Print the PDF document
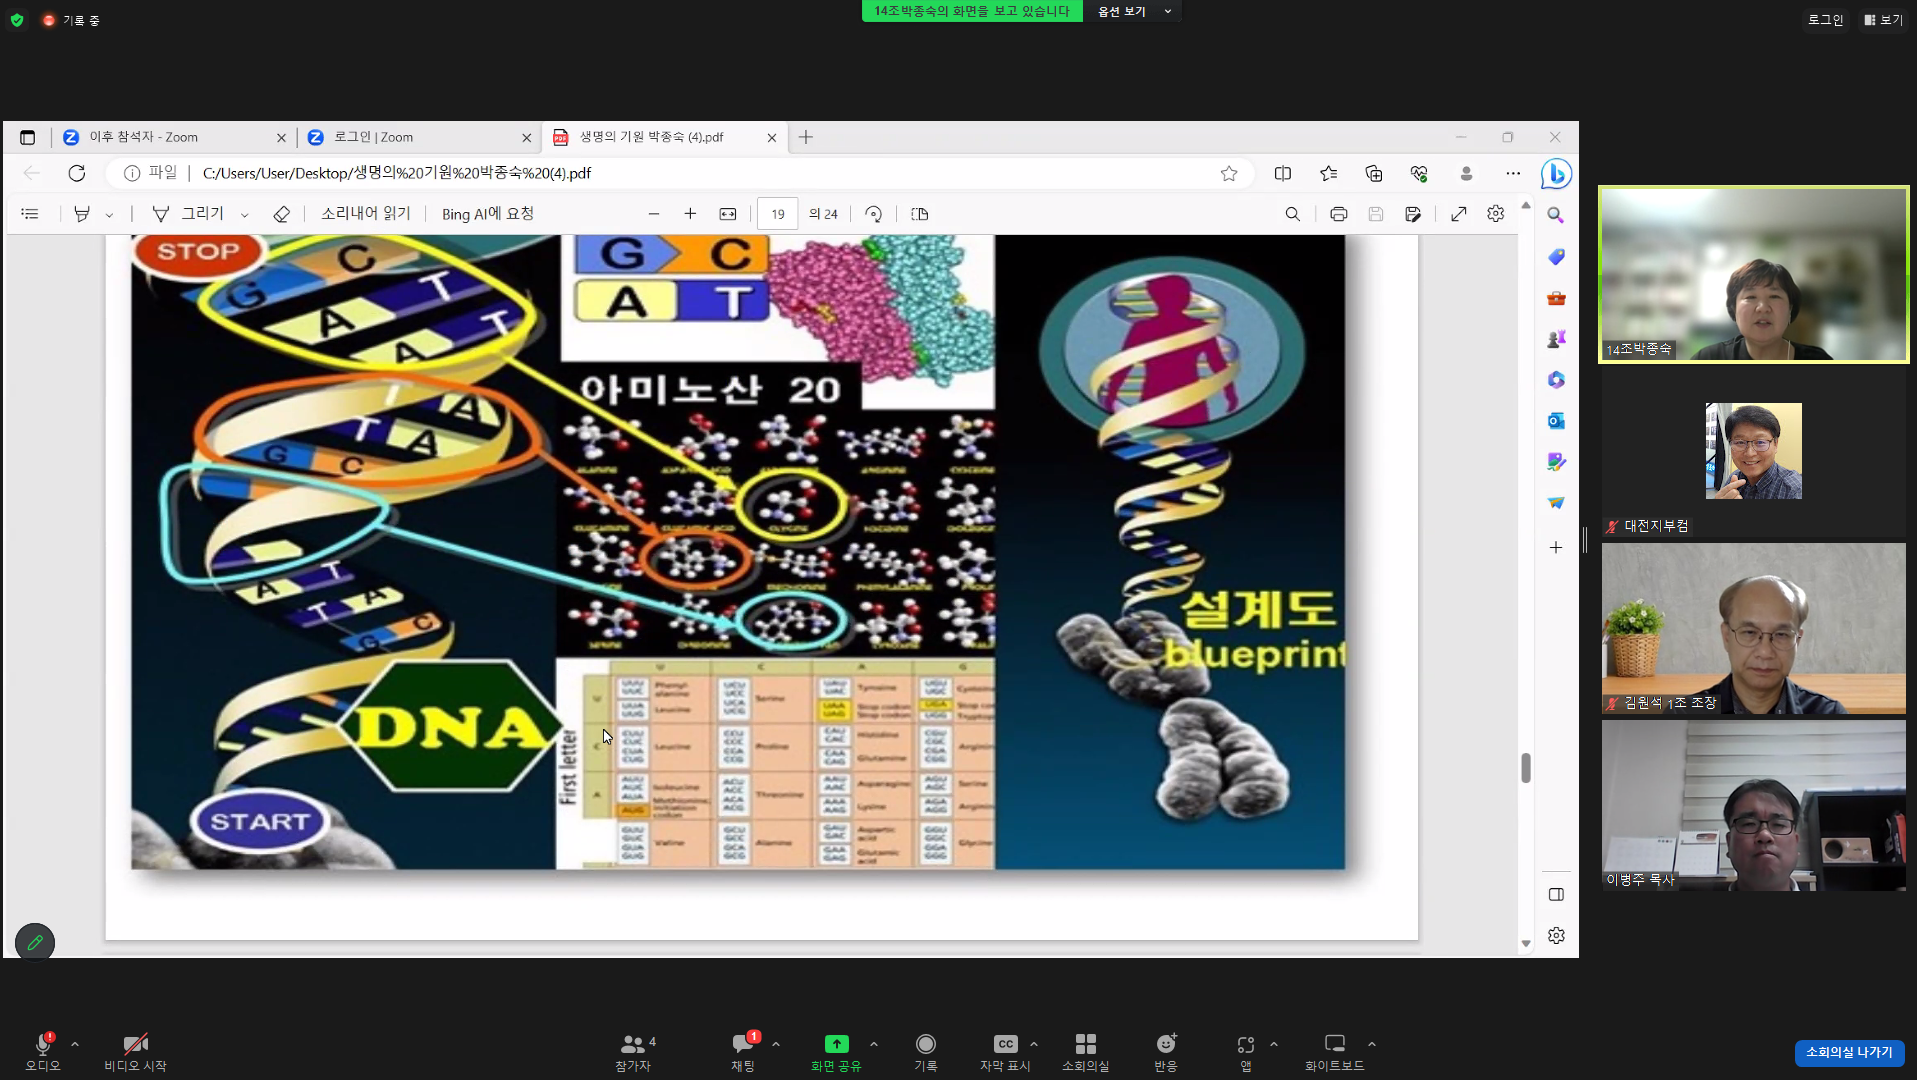The width and height of the screenshot is (1917, 1080). pos(1339,214)
